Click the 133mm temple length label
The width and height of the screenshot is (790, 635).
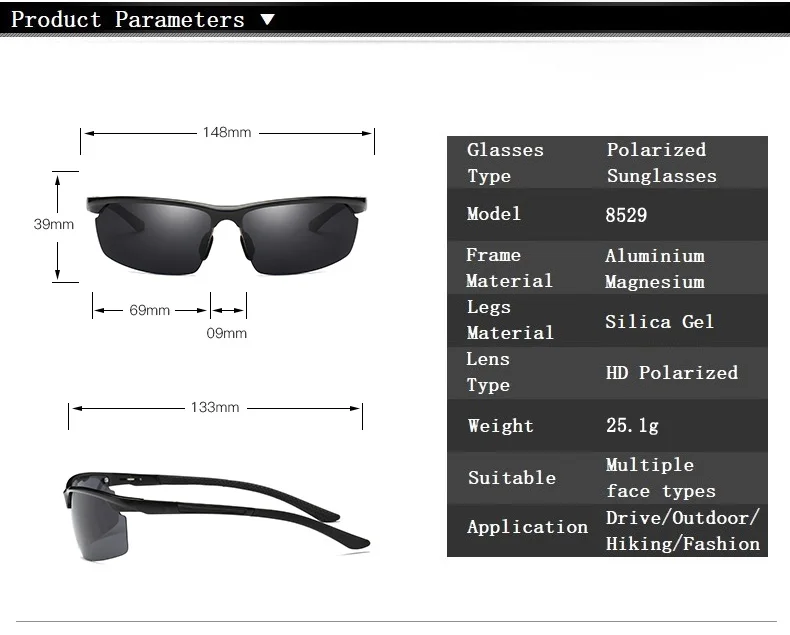215,407
